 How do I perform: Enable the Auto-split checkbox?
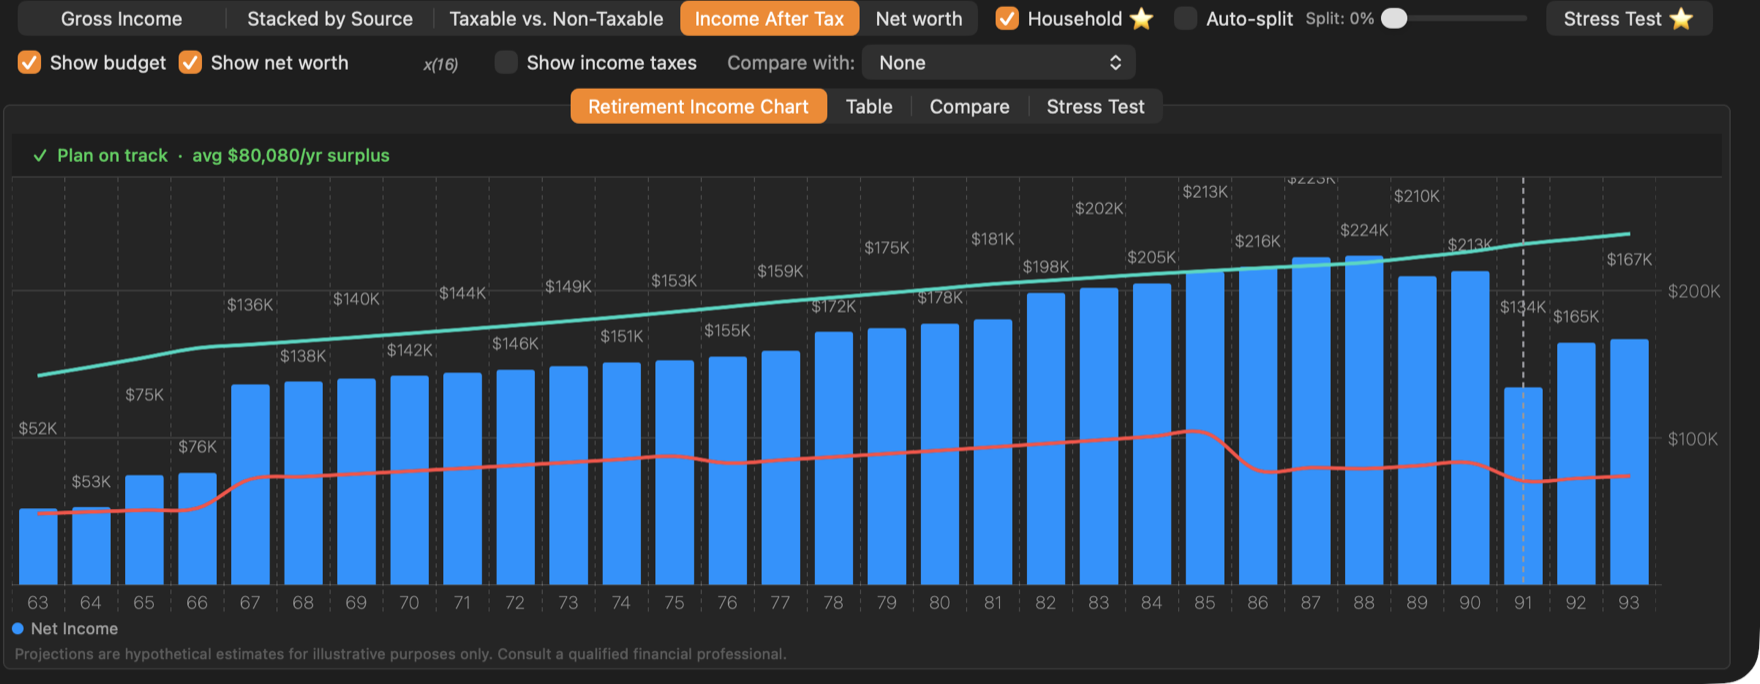coord(1185,18)
